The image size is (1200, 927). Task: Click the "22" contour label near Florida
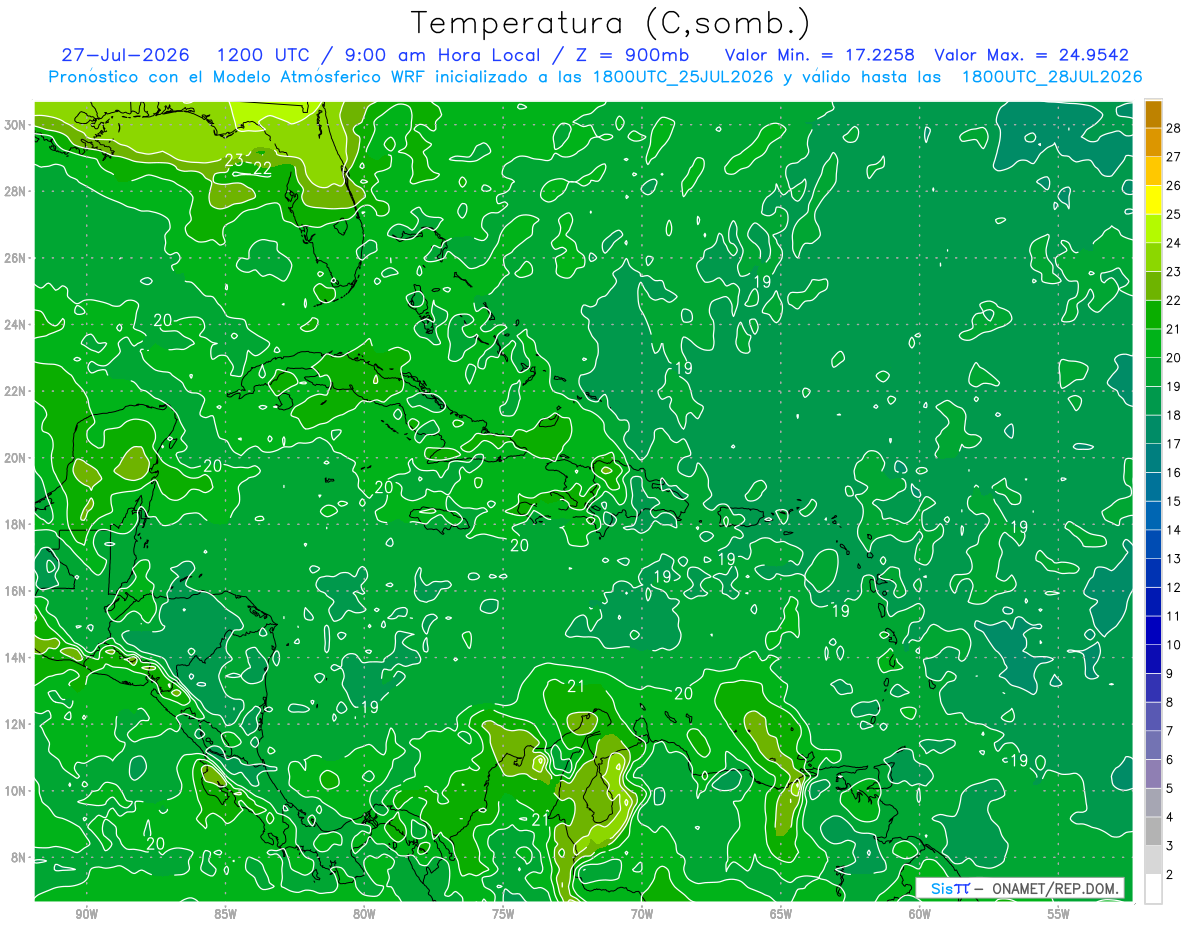click(263, 168)
